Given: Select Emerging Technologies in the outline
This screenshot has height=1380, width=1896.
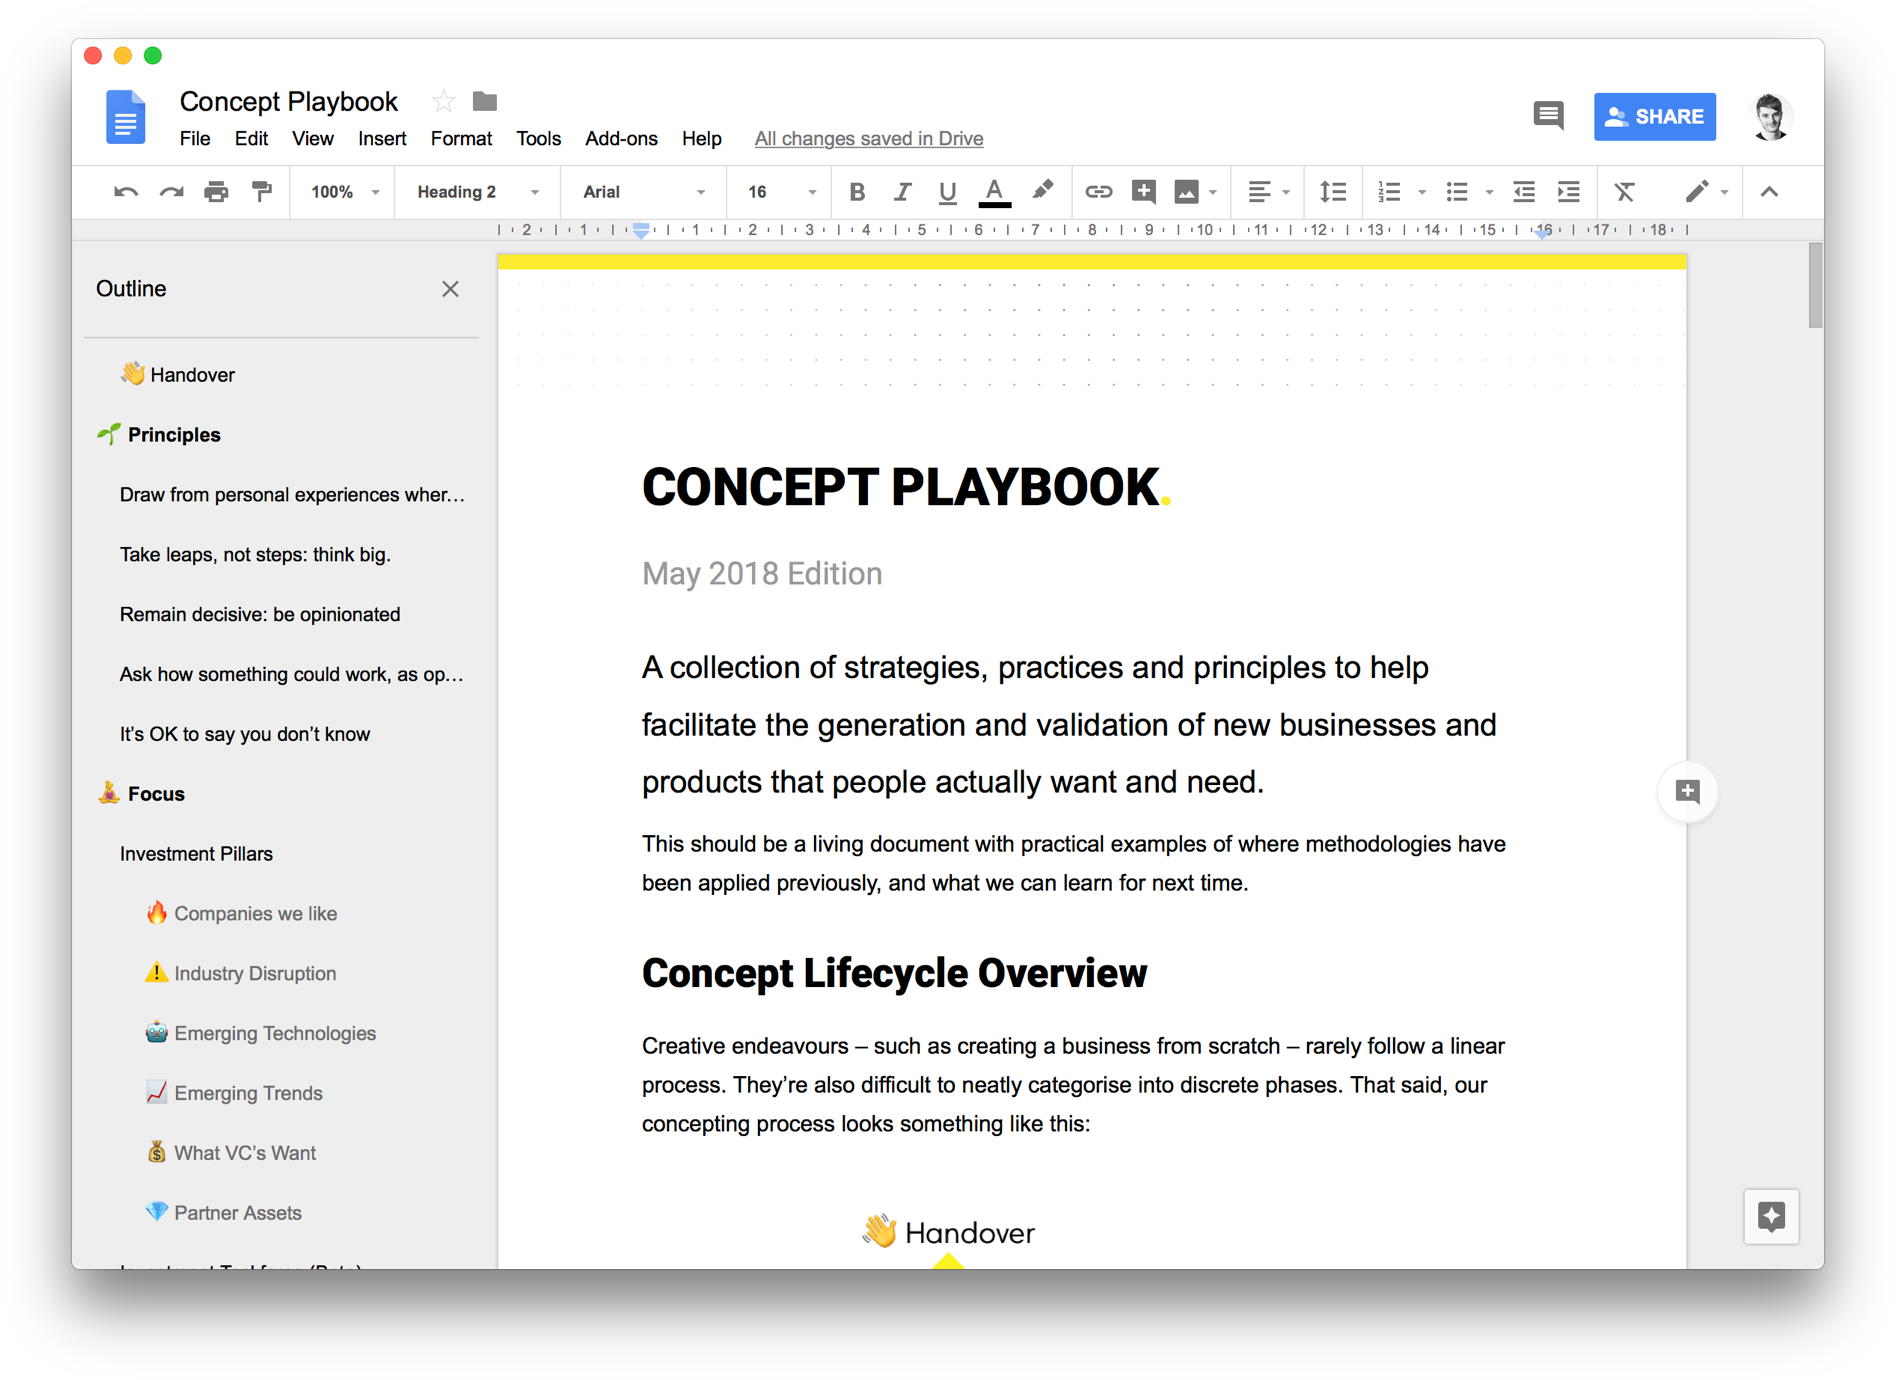Looking at the screenshot, I should tap(261, 1033).
